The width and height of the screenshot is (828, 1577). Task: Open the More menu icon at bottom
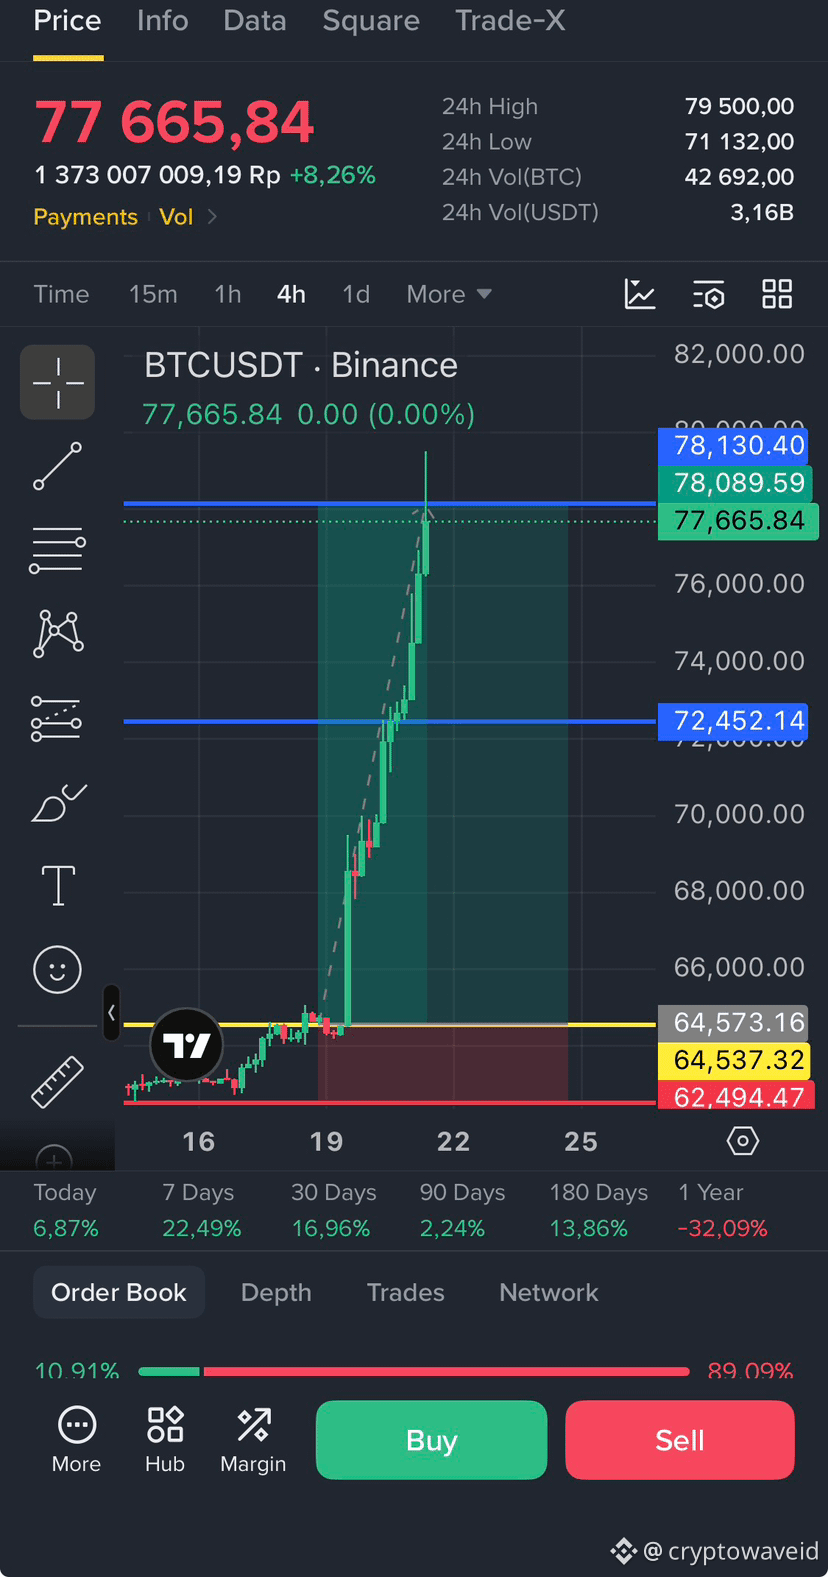[77, 1440]
